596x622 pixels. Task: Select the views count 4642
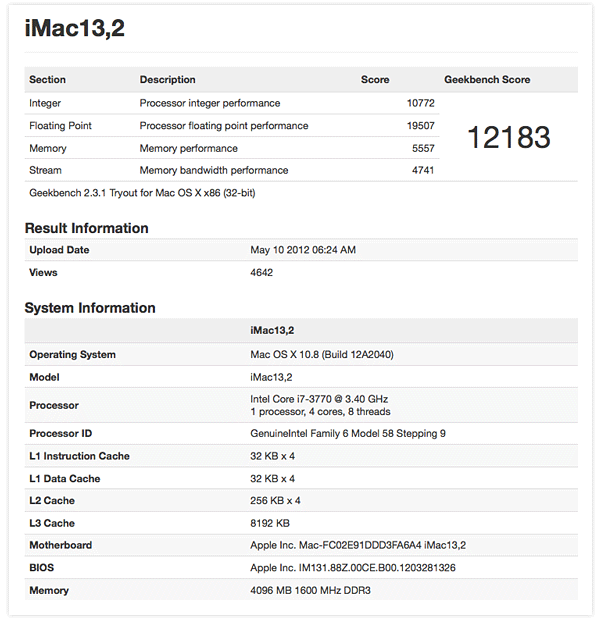point(261,273)
